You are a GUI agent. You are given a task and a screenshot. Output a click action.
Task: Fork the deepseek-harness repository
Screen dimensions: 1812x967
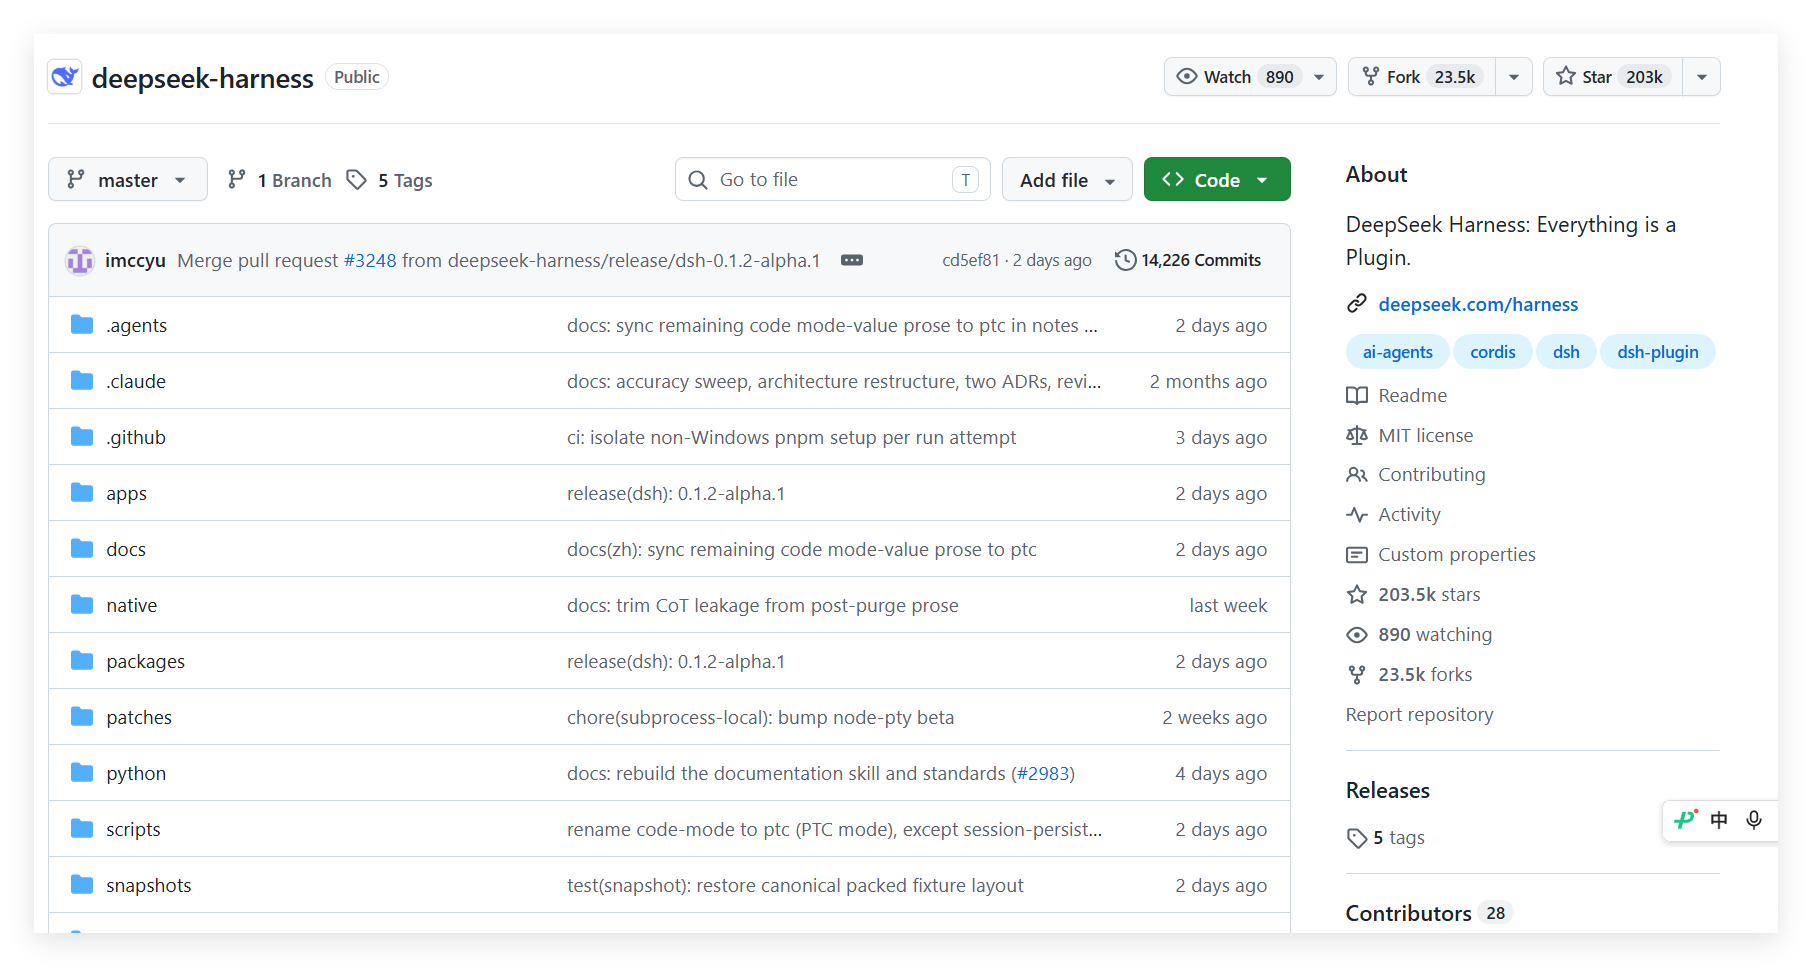tap(1422, 77)
